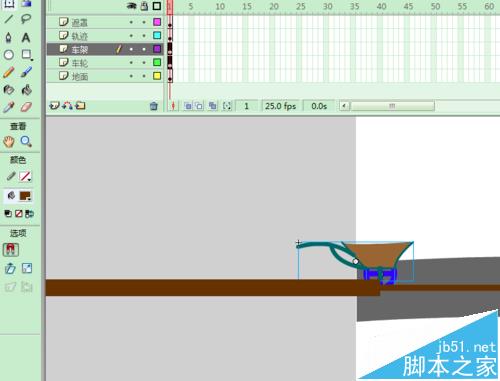Viewport: 500px width, 381px height.
Task: Click the yellow outline swatch of 地面 layer
Action: (x=157, y=76)
